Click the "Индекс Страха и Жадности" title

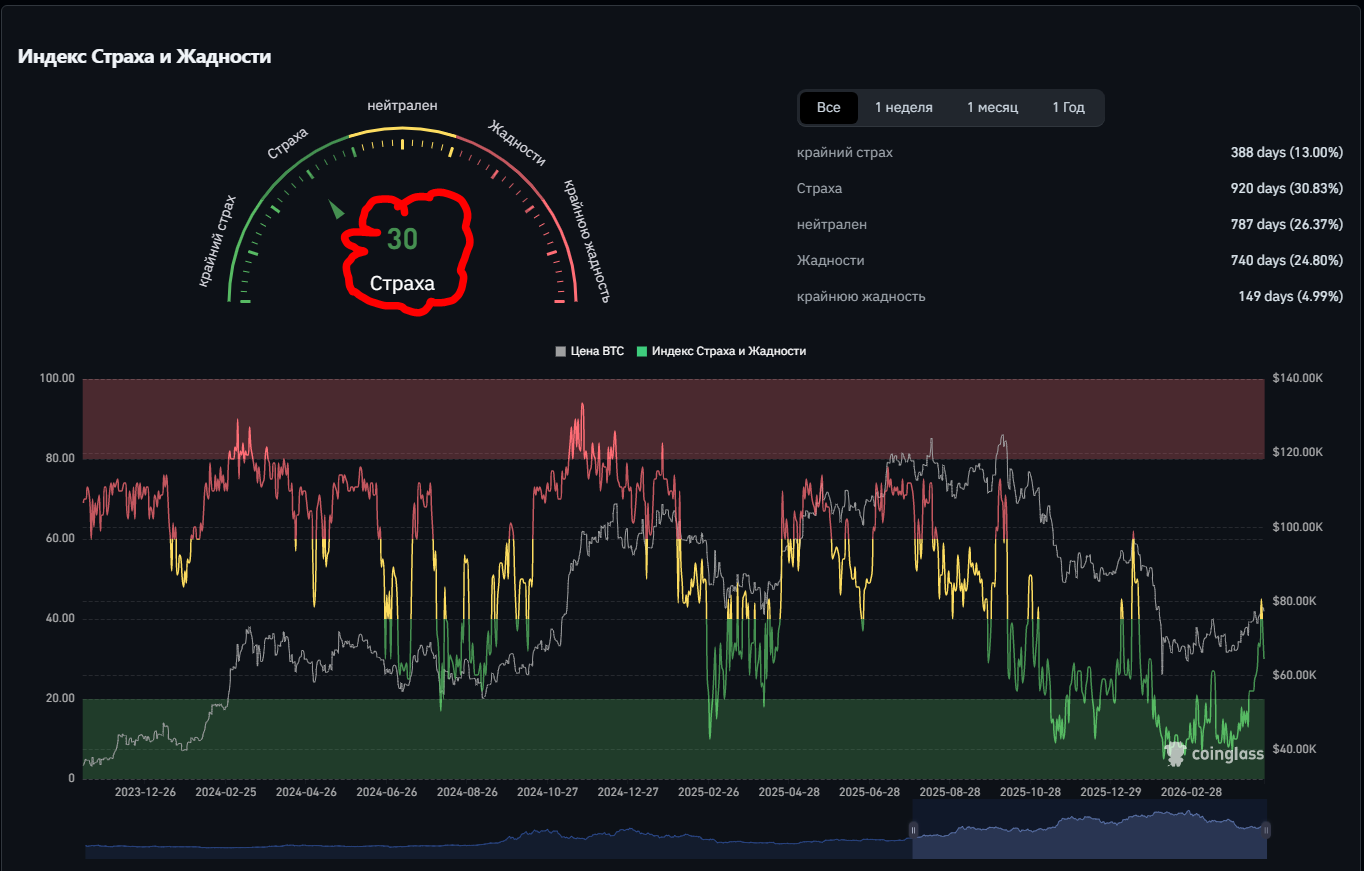(x=144, y=57)
